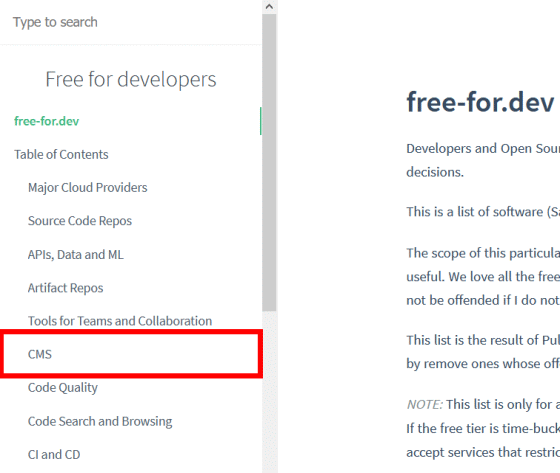Go to the Code Quality section
560x473 pixels.
tap(63, 388)
